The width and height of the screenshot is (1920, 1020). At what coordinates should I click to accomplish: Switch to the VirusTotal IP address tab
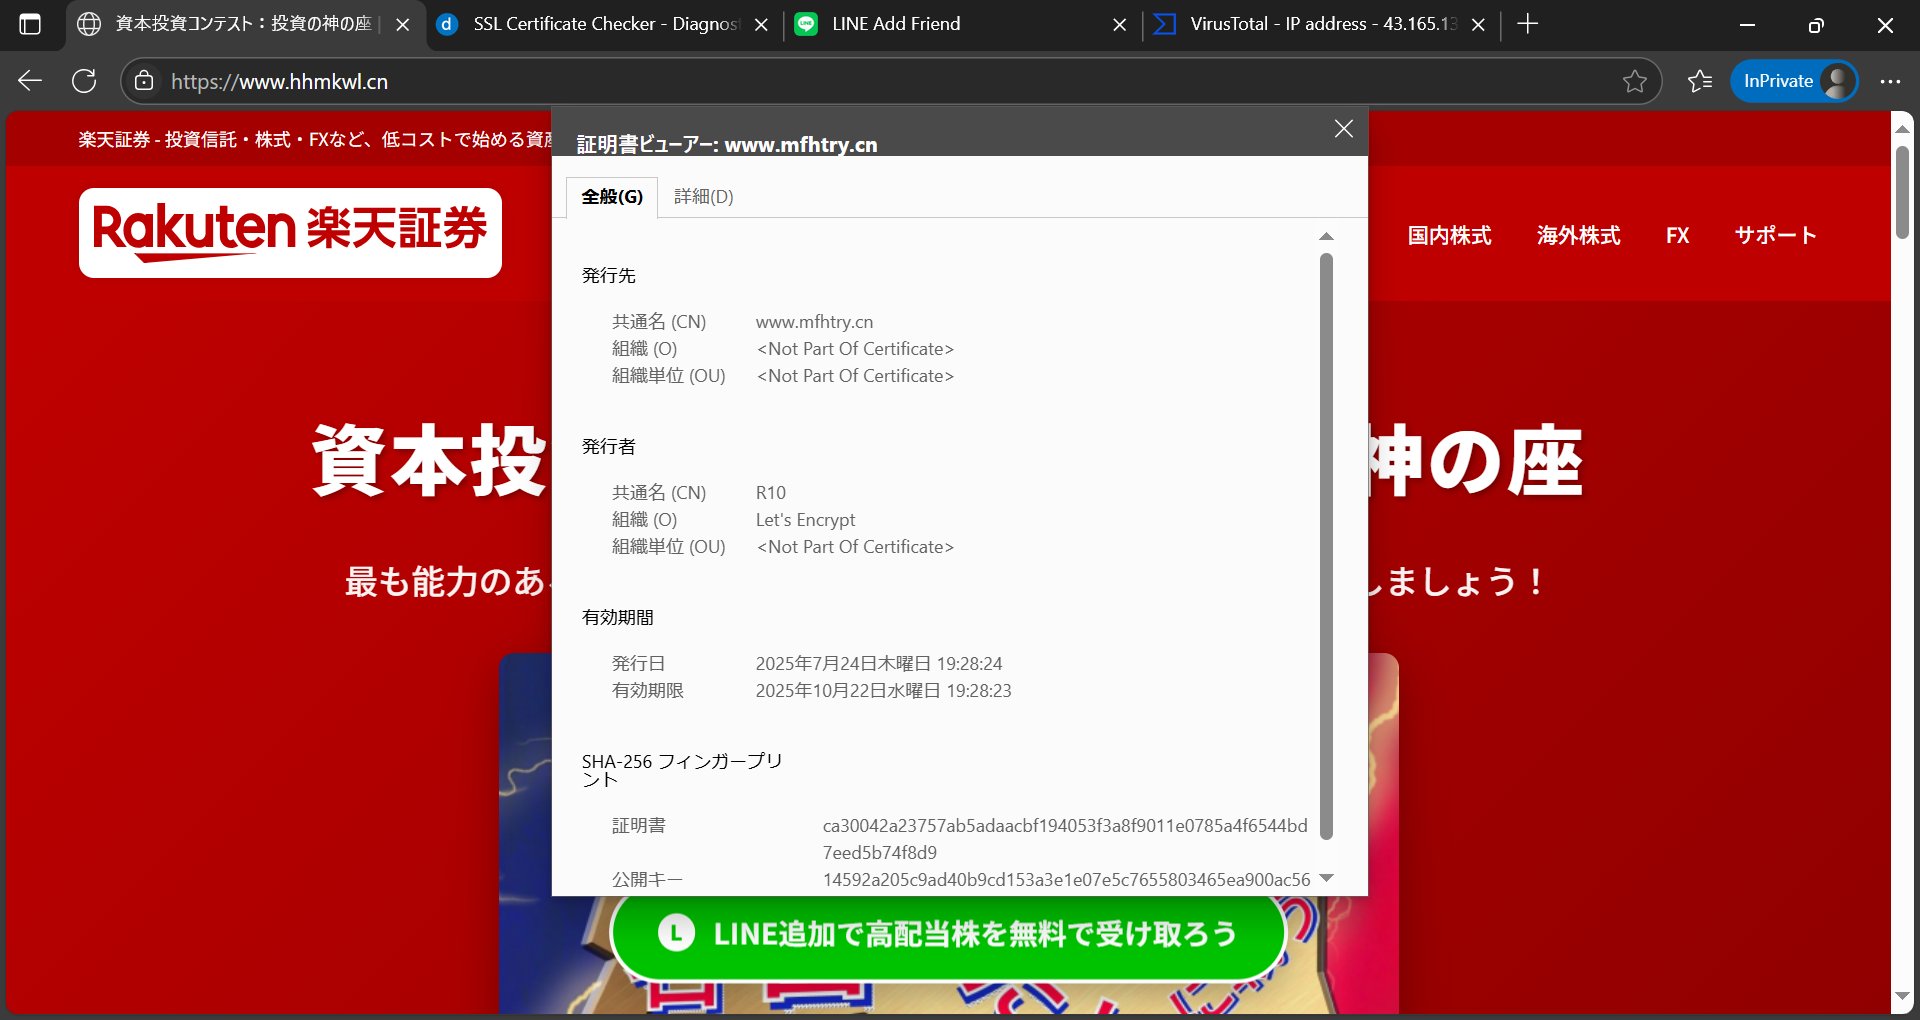pos(1320,24)
